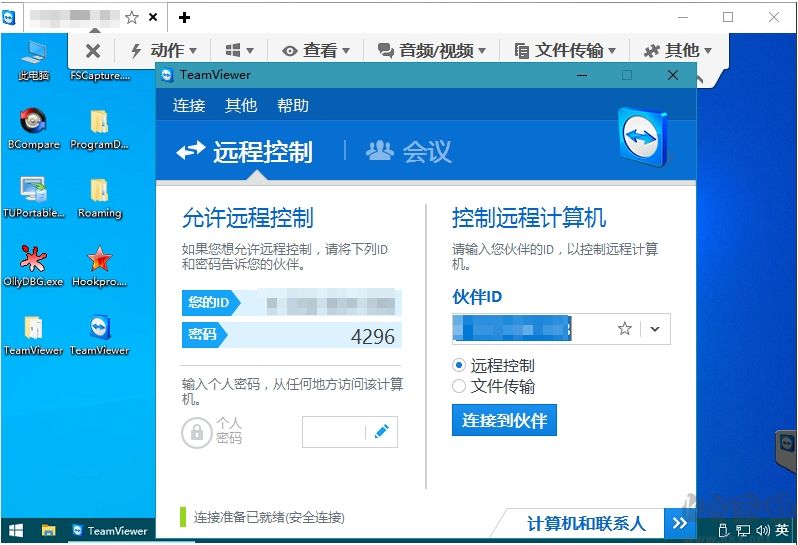Click the 连接到伙伴 button
The height and width of the screenshot is (545, 798).
click(504, 420)
